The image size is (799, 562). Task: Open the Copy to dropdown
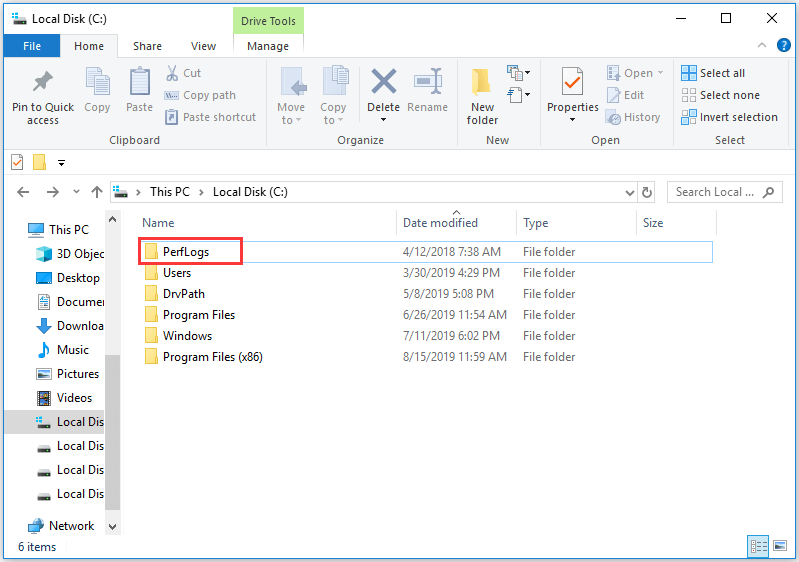click(x=333, y=95)
